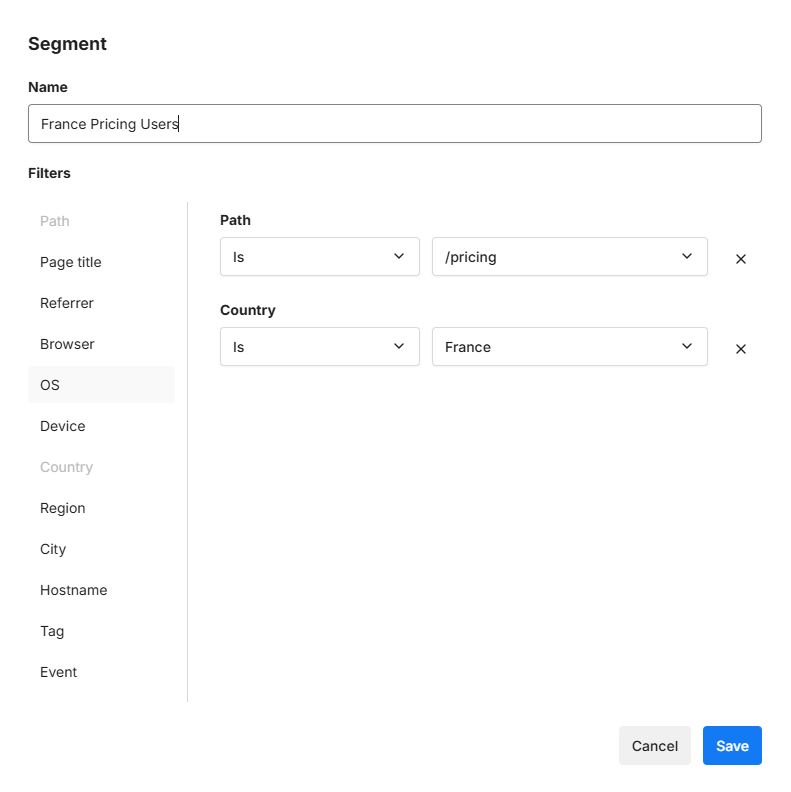The width and height of the screenshot is (791, 792).
Task: Choose the Hostname filter option
Action: click(74, 590)
